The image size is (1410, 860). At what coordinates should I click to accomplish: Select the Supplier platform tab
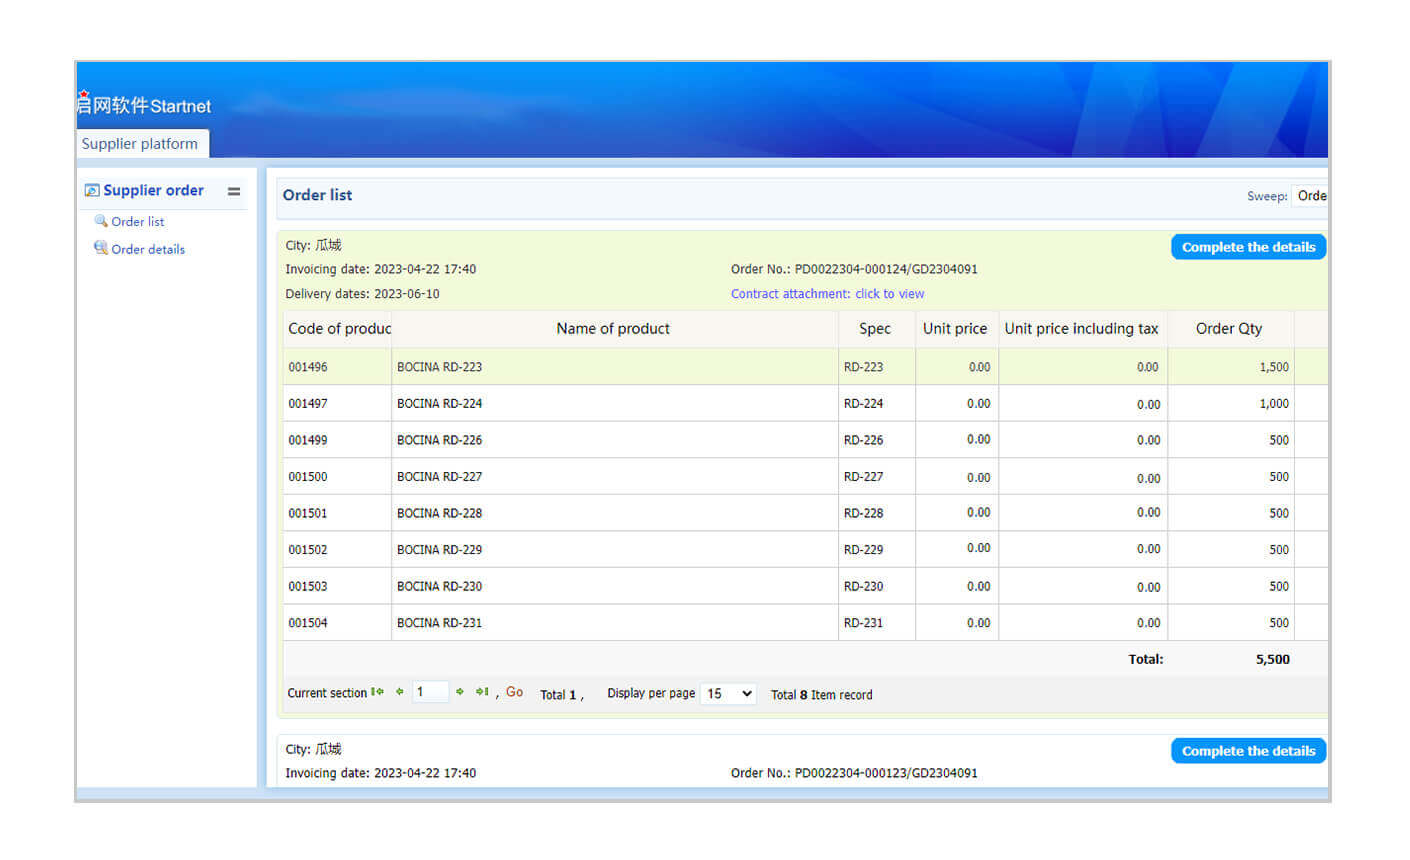(141, 144)
